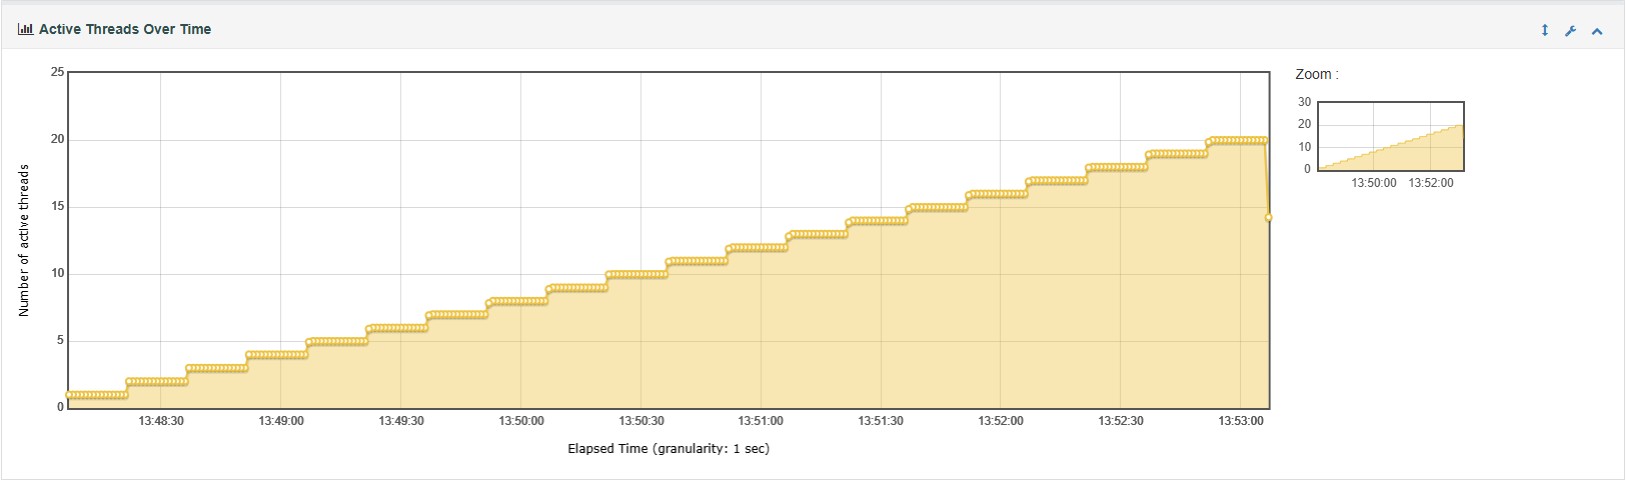Click the 13:50:00 label on the main x-axis

[x=521, y=421]
